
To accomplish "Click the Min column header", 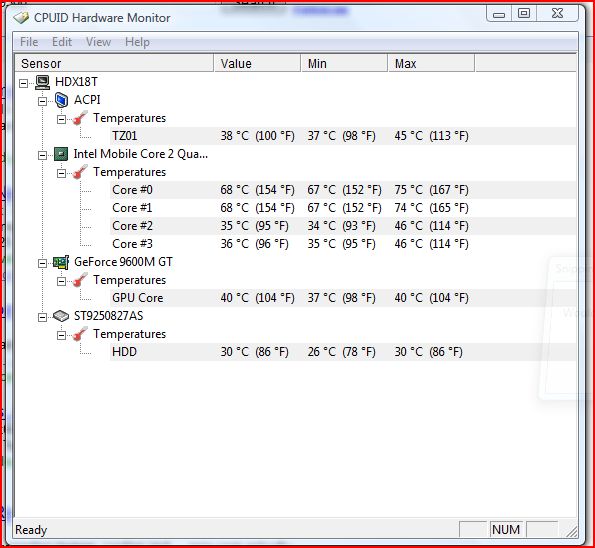I will (344, 63).
